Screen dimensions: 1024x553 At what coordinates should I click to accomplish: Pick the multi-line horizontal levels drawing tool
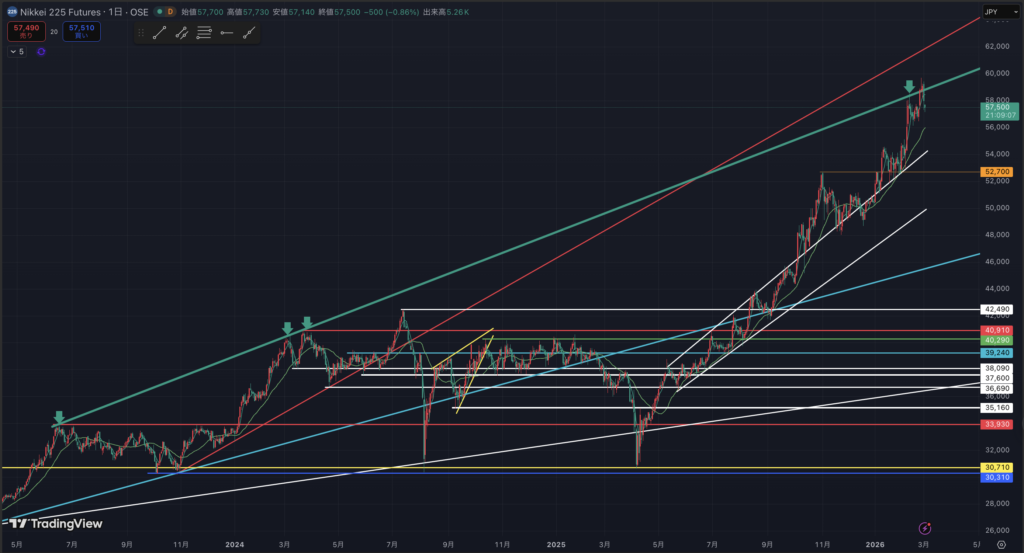(204, 33)
